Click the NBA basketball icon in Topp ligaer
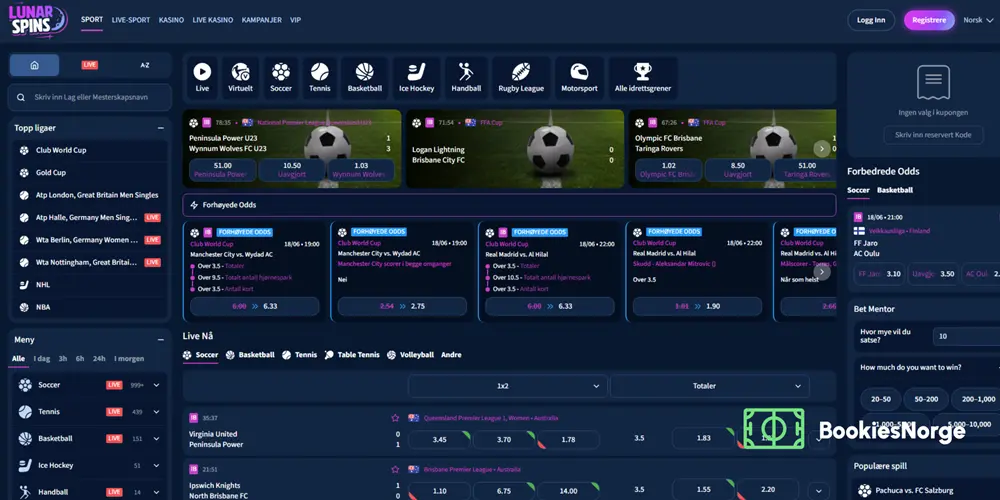The height and width of the screenshot is (500, 1000). [x=24, y=307]
